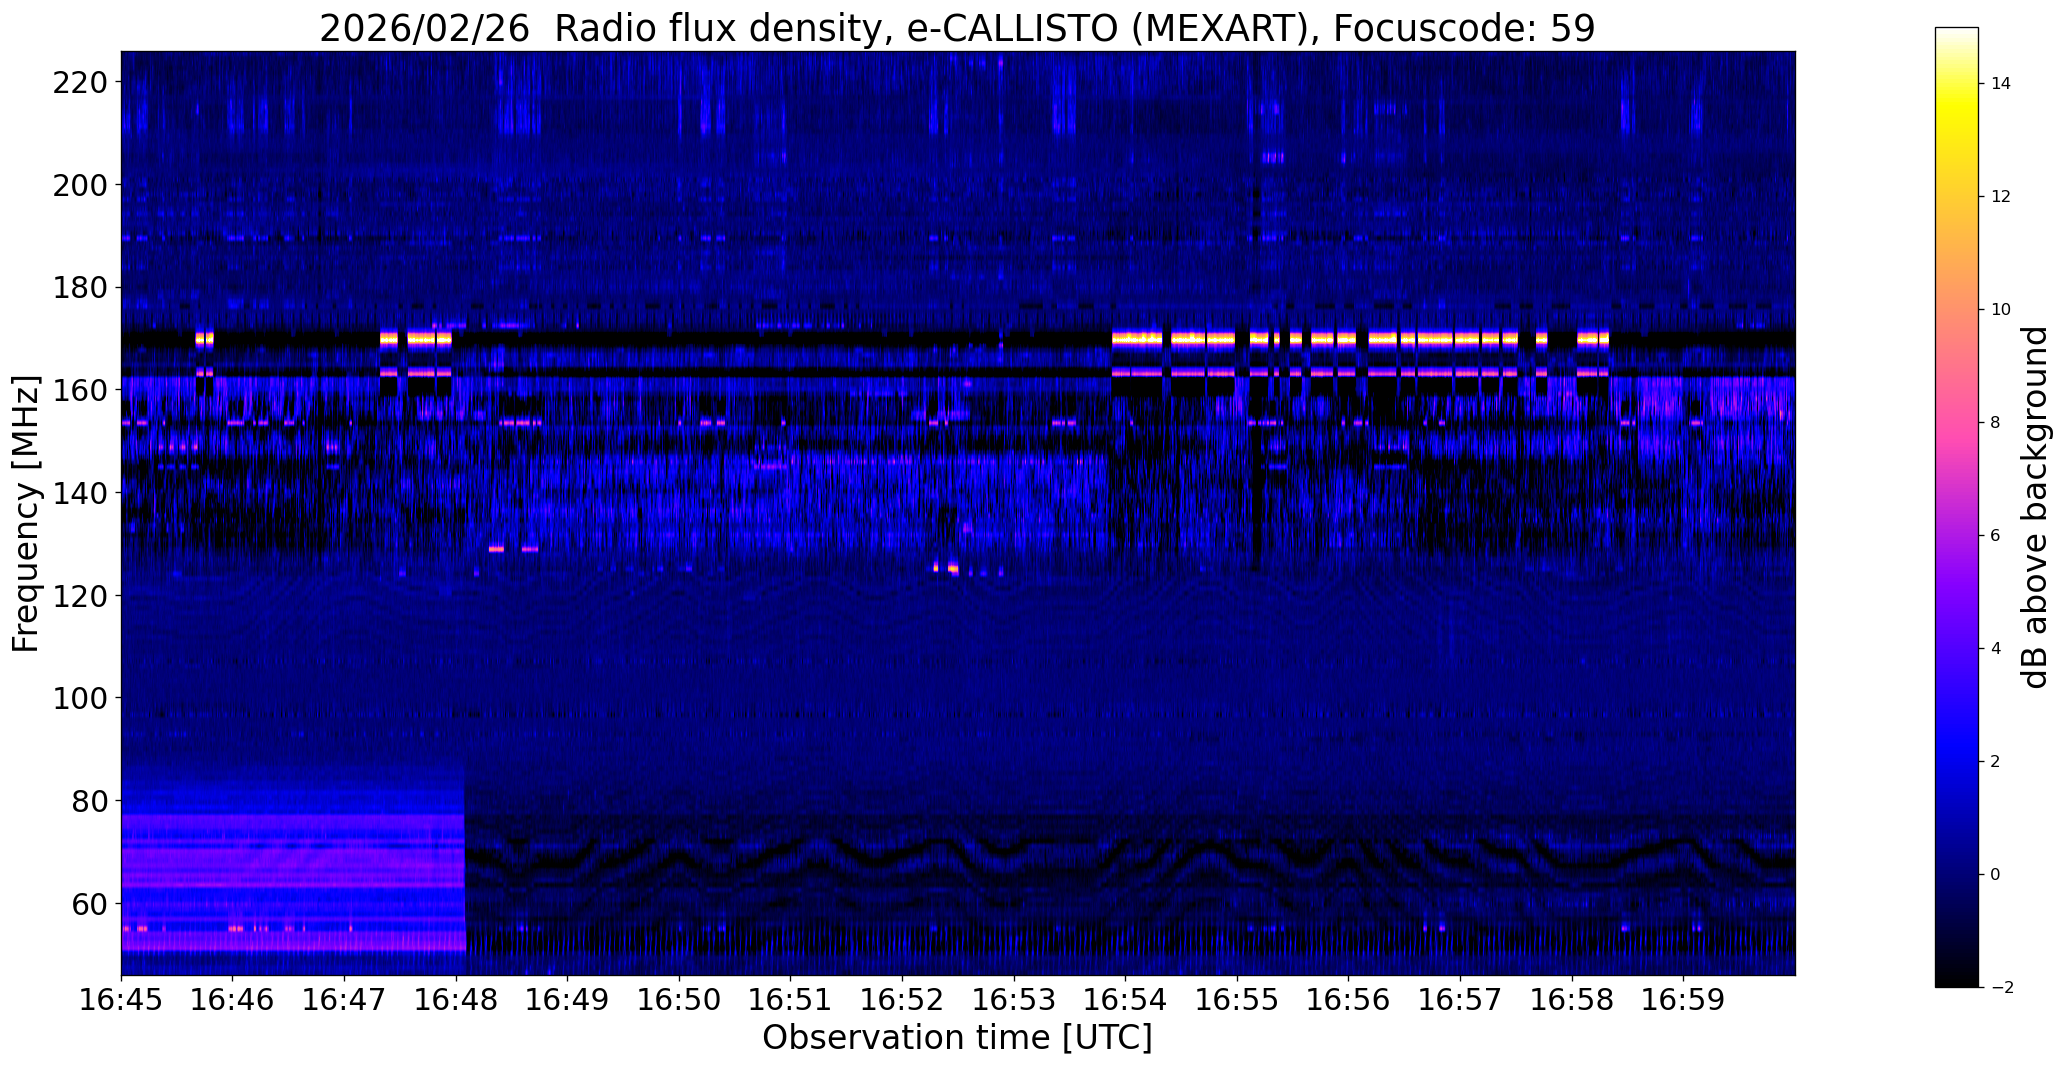Click the plot title mentioning e-CALLISTO (MEXART)

point(957,28)
